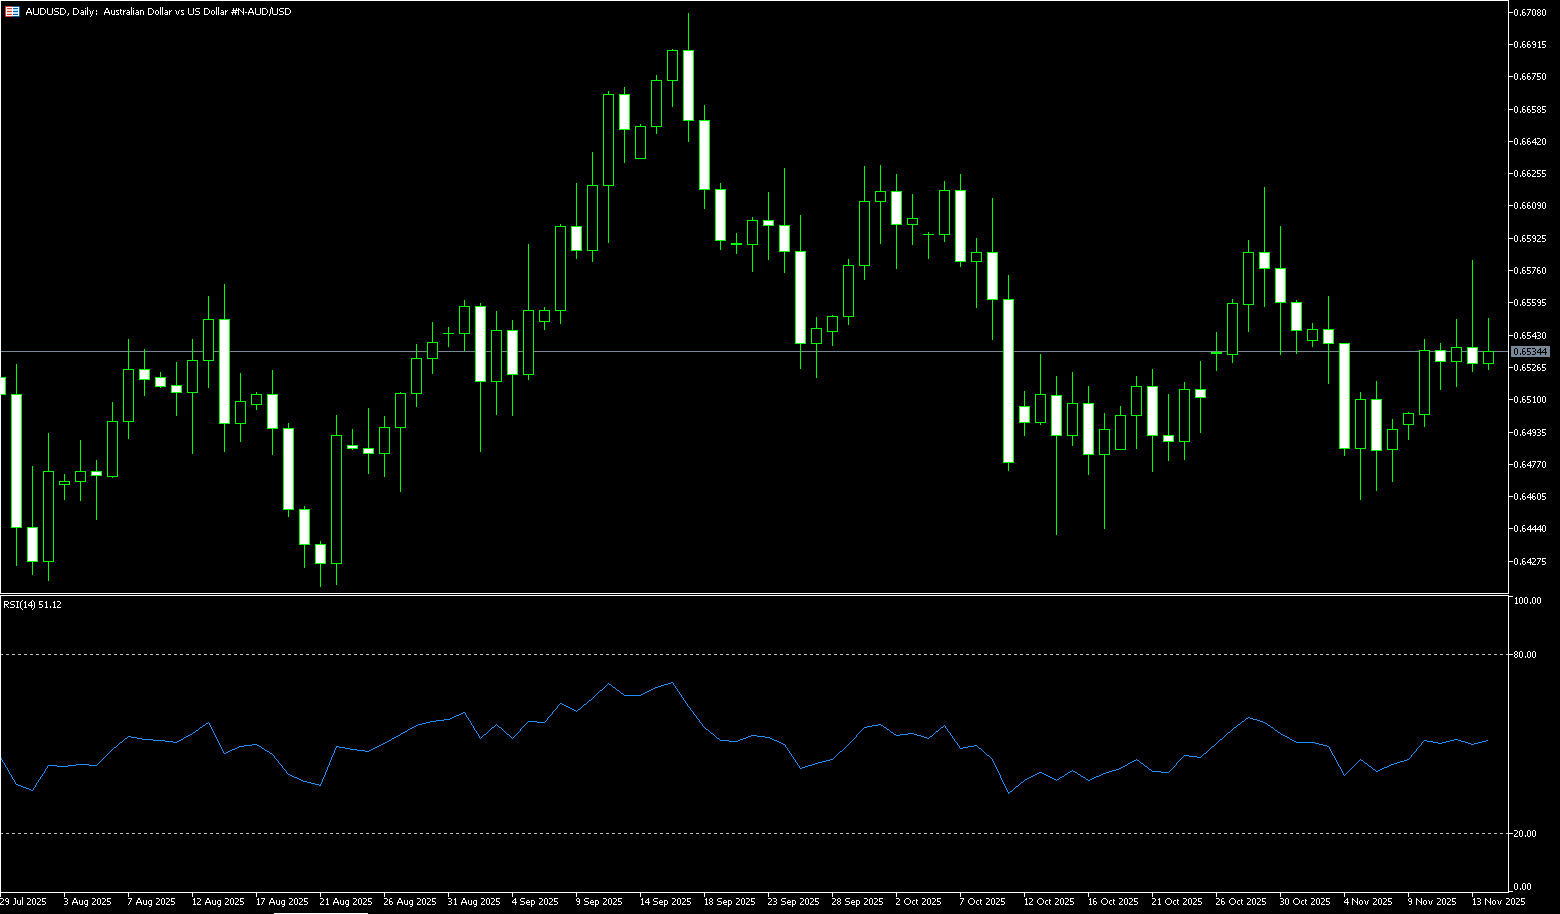Click the 29 Jul 2025 date label

pos(24,902)
